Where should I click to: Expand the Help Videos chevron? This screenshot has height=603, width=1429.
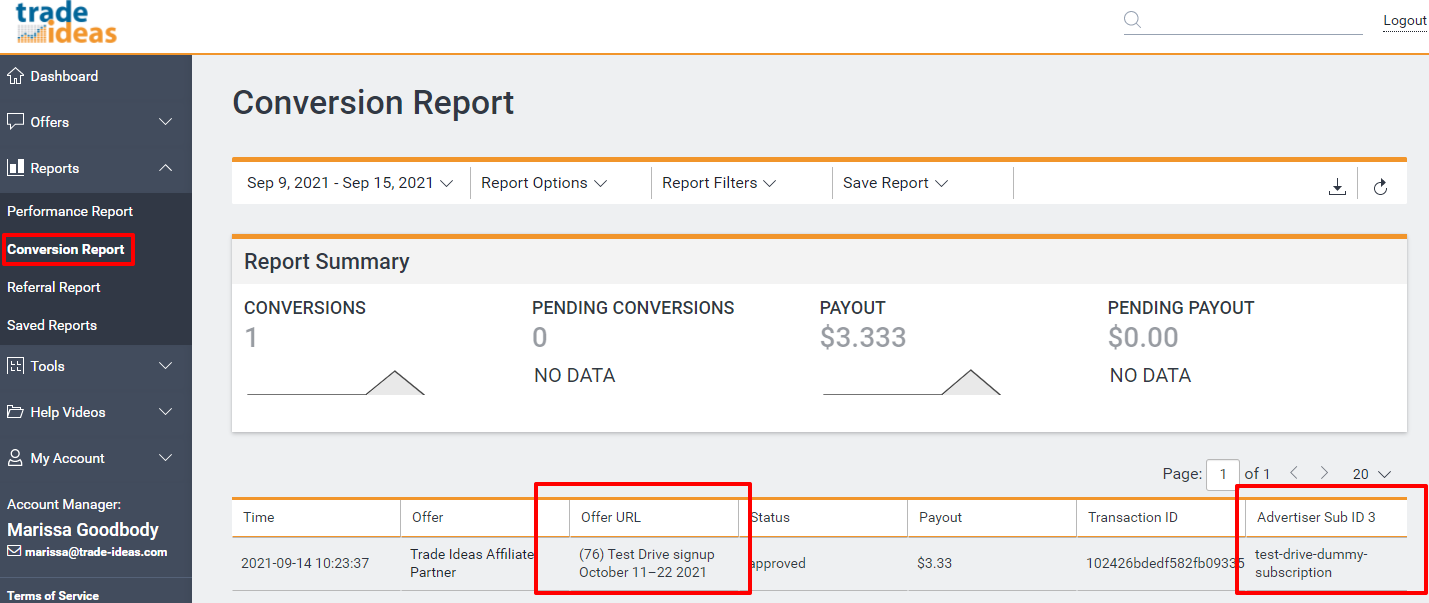tap(166, 412)
